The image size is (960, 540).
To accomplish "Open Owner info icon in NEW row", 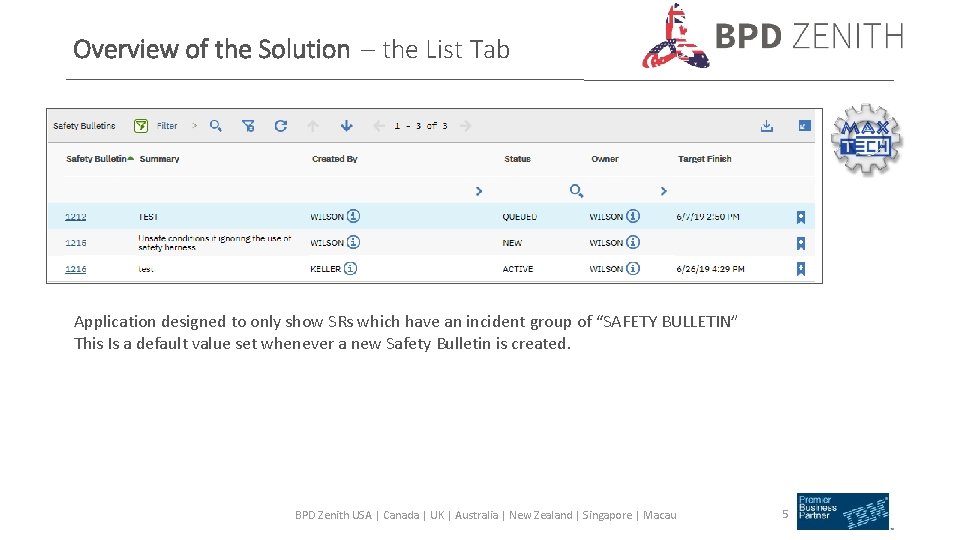I will [x=633, y=242].
